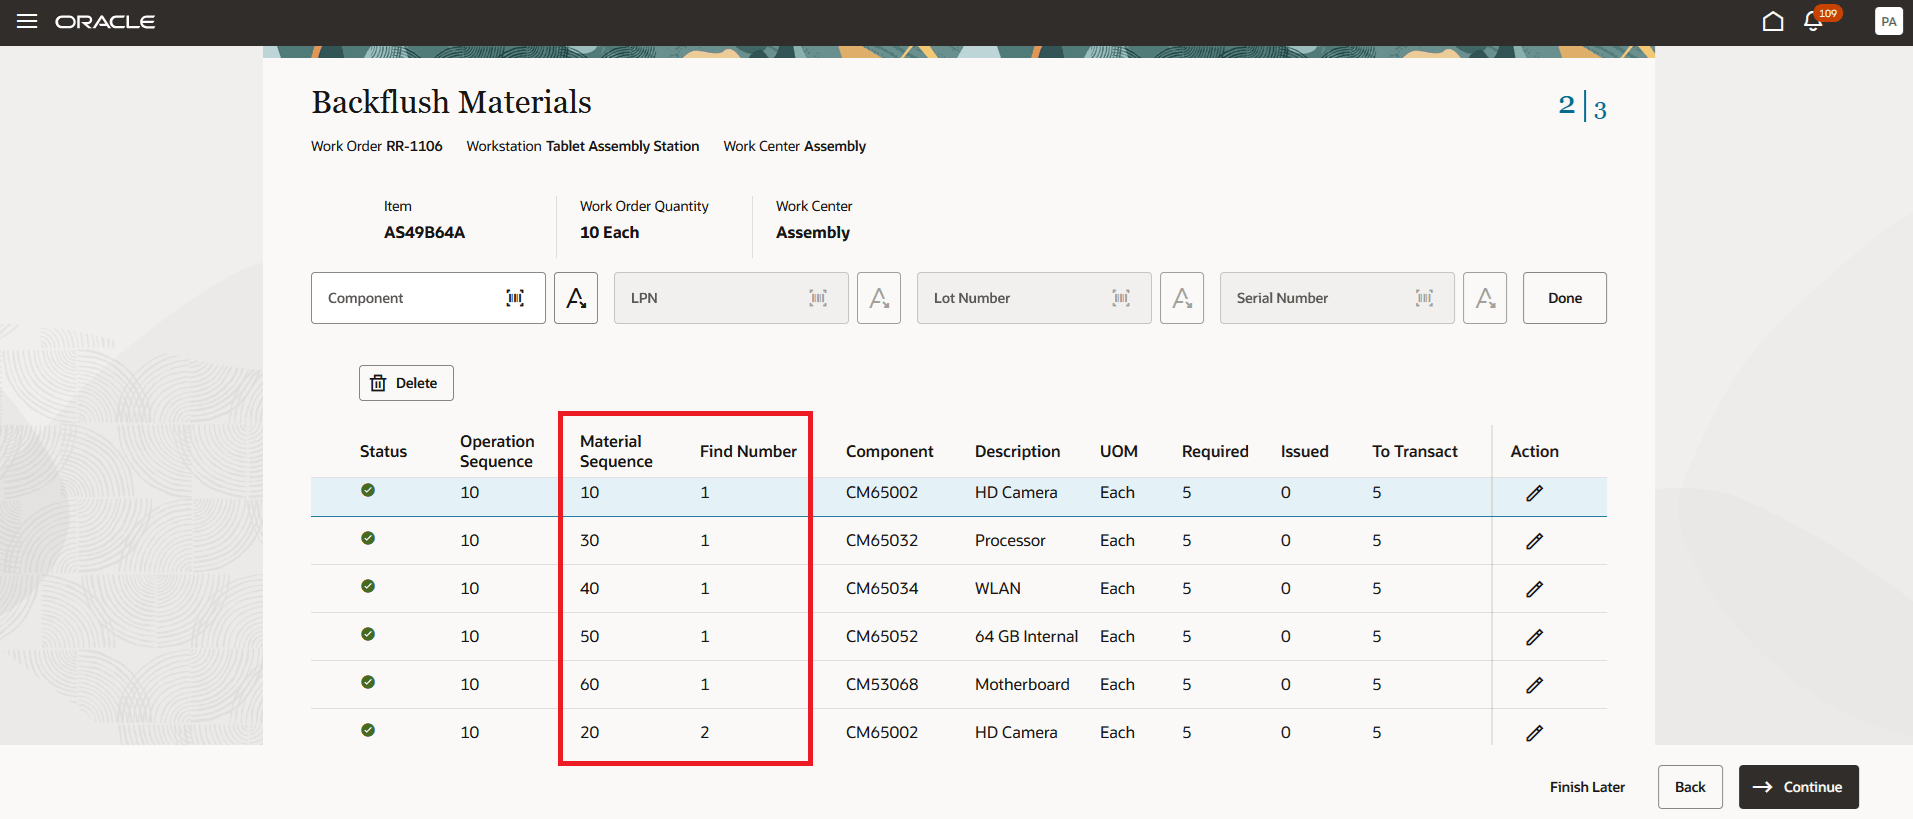The height and width of the screenshot is (819, 1913).
Task: Click the text entry icon beside Component
Action: point(576,298)
